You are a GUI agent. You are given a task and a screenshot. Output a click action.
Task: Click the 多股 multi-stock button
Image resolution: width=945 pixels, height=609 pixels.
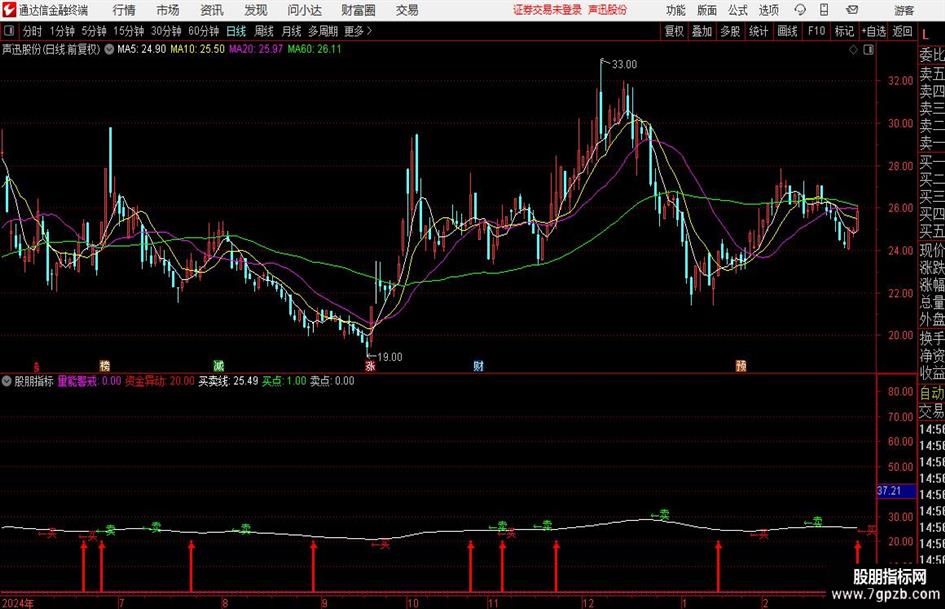730,31
